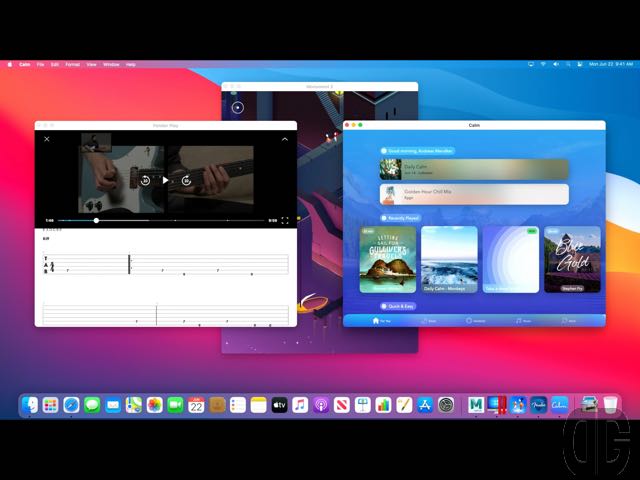The height and width of the screenshot is (480, 640).
Task: Launch FaceTime from the Dock
Action: tap(176, 405)
